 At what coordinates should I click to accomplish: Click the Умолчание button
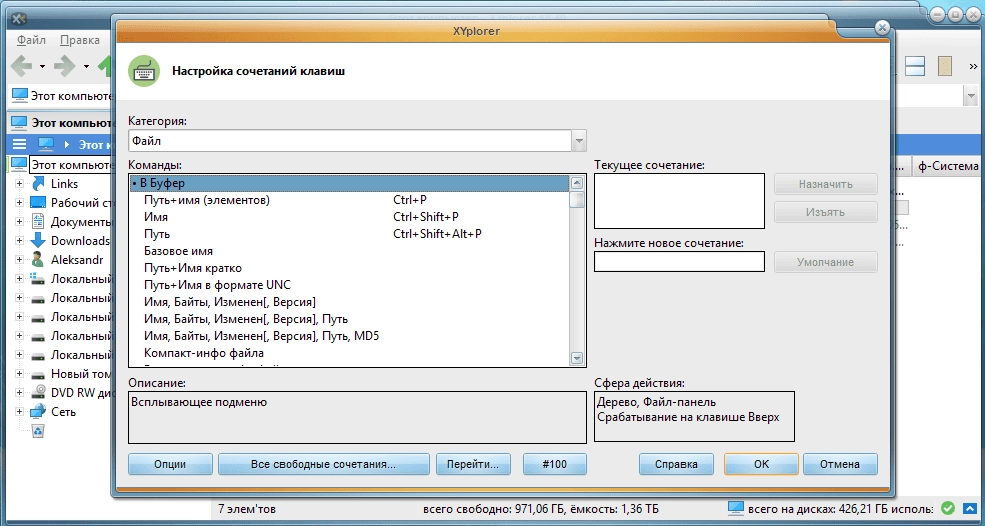[825, 262]
